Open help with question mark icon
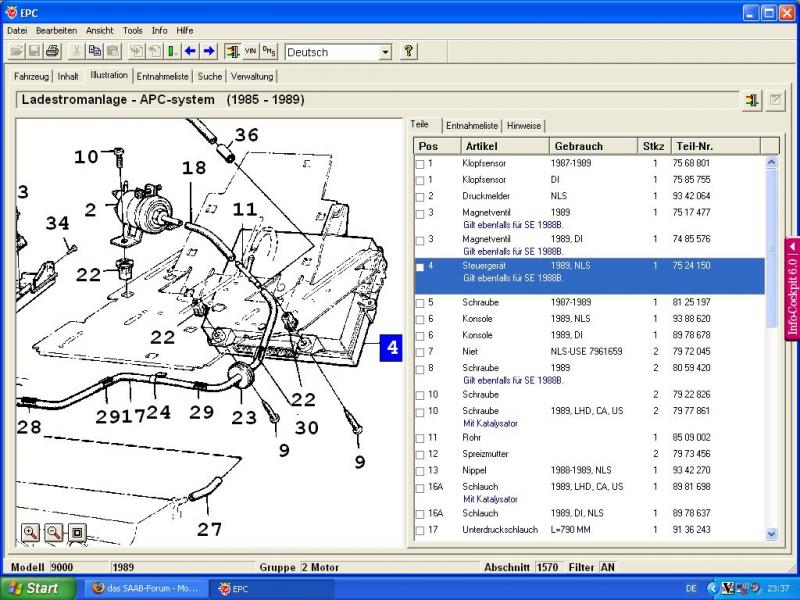Screen dimensions: 800x600 (x=408, y=51)
